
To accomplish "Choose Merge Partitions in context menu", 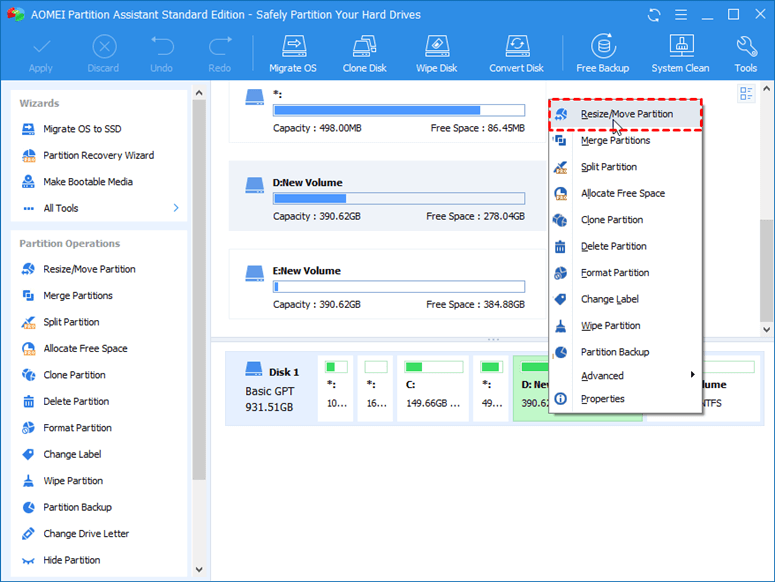I will (625, 141).
